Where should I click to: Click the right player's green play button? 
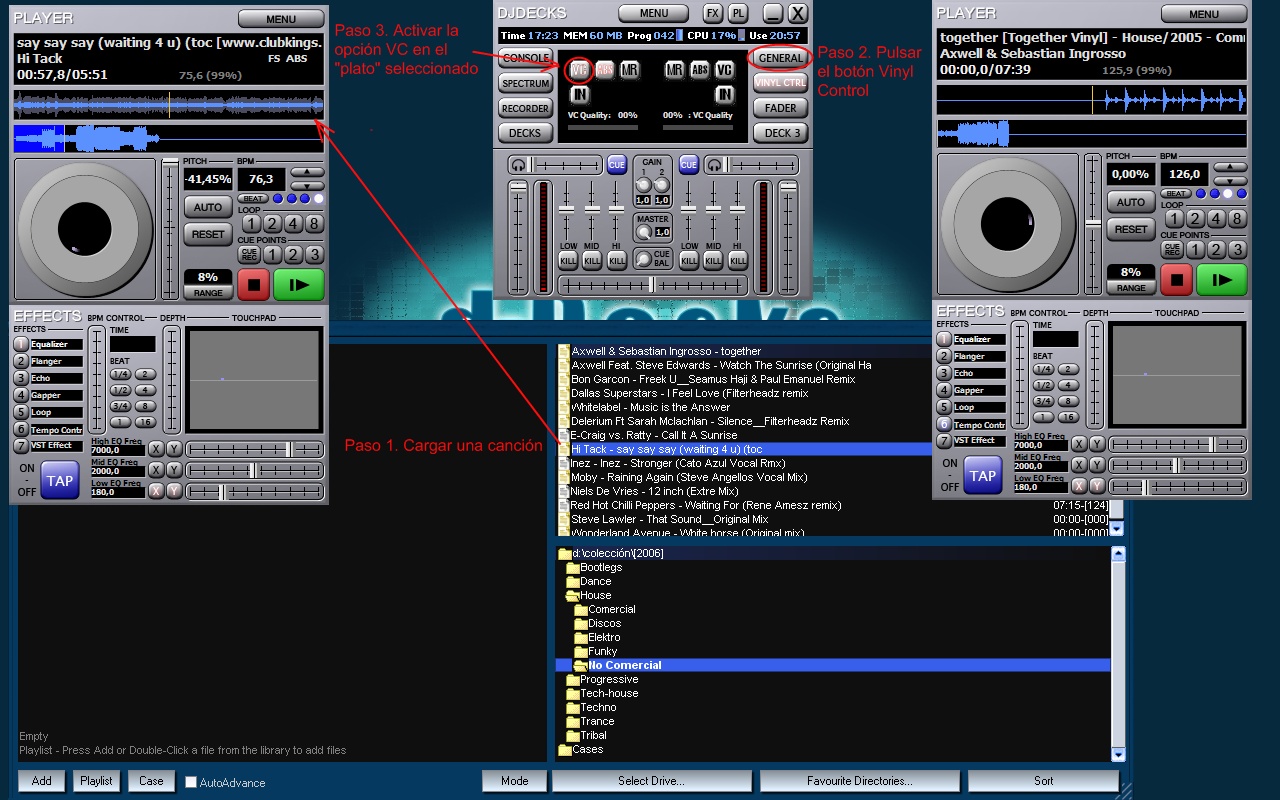[1222, 279]
